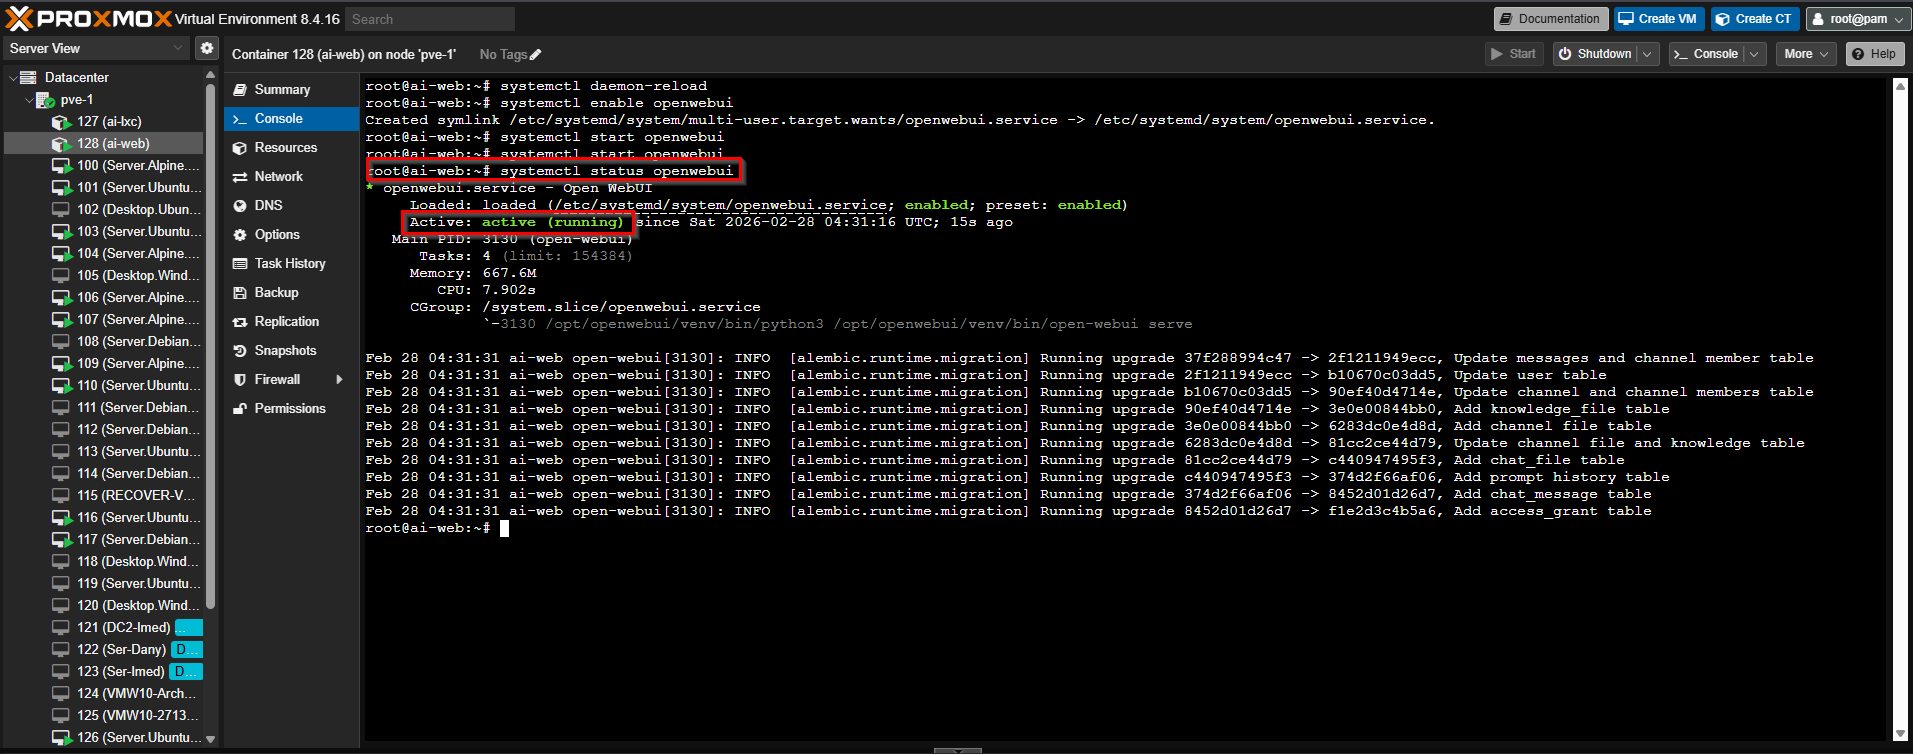Open the Summary panel for the container

(281, 90)
